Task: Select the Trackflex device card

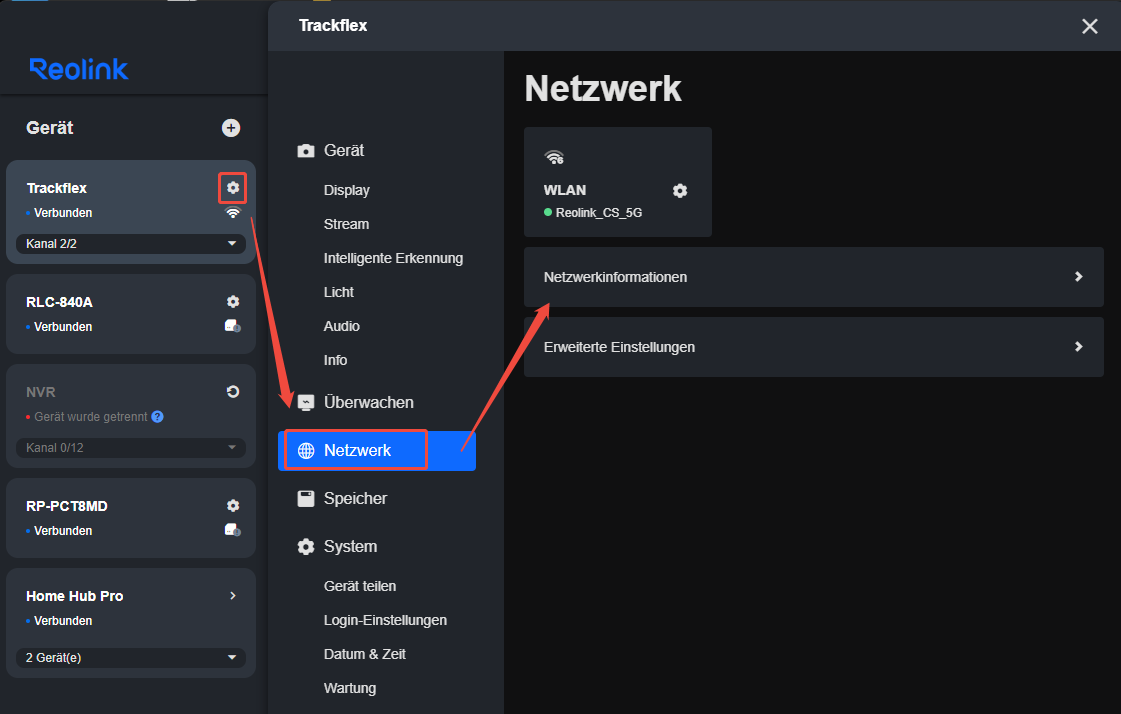Action: (x=131, y=212)
